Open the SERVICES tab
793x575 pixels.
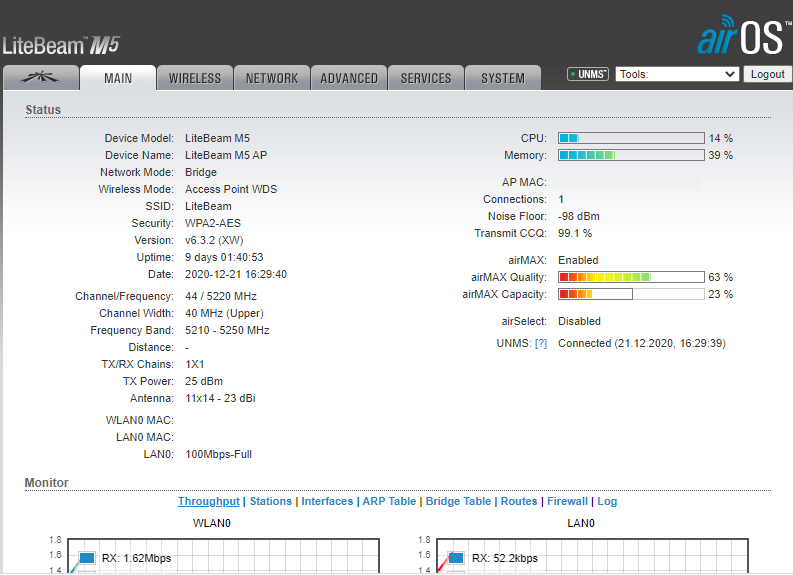coord(426,78)
